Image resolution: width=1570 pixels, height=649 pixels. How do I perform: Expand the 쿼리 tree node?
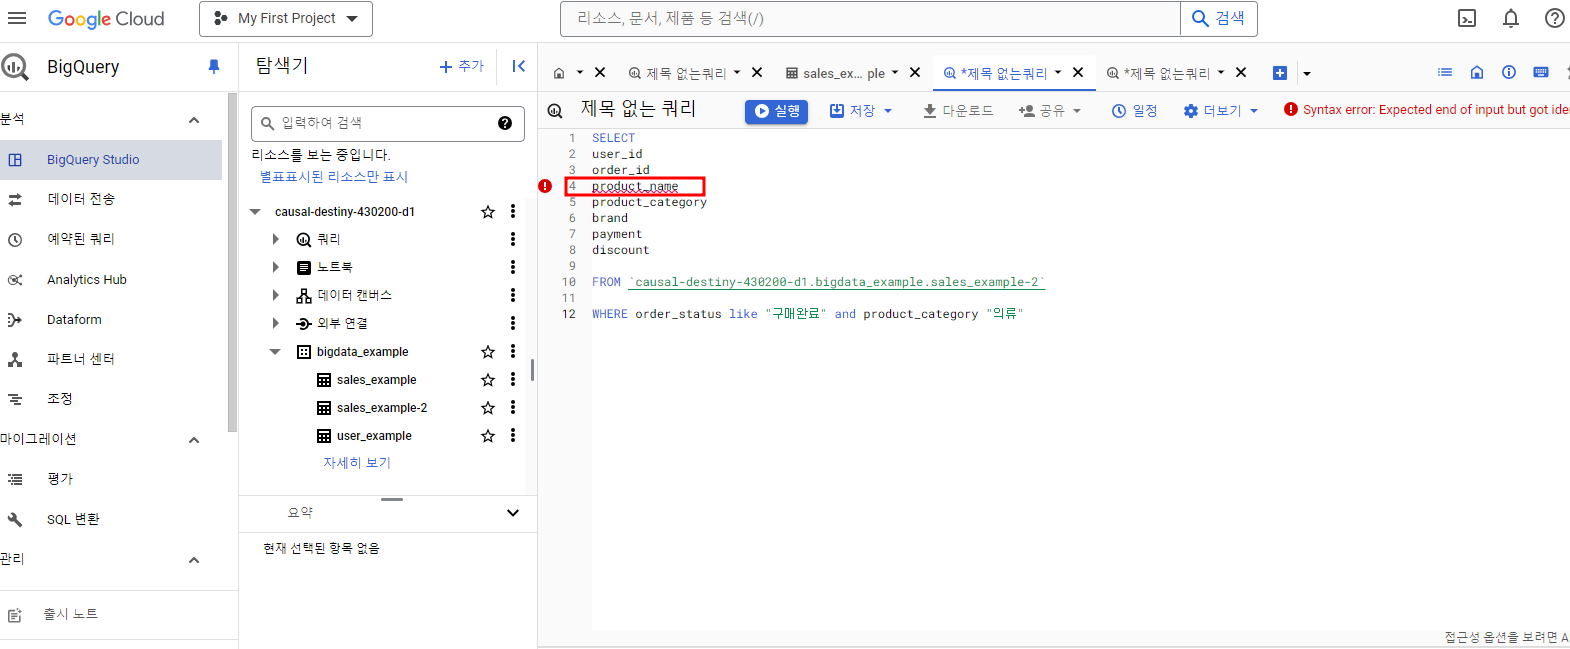click(x=276, y=240)
